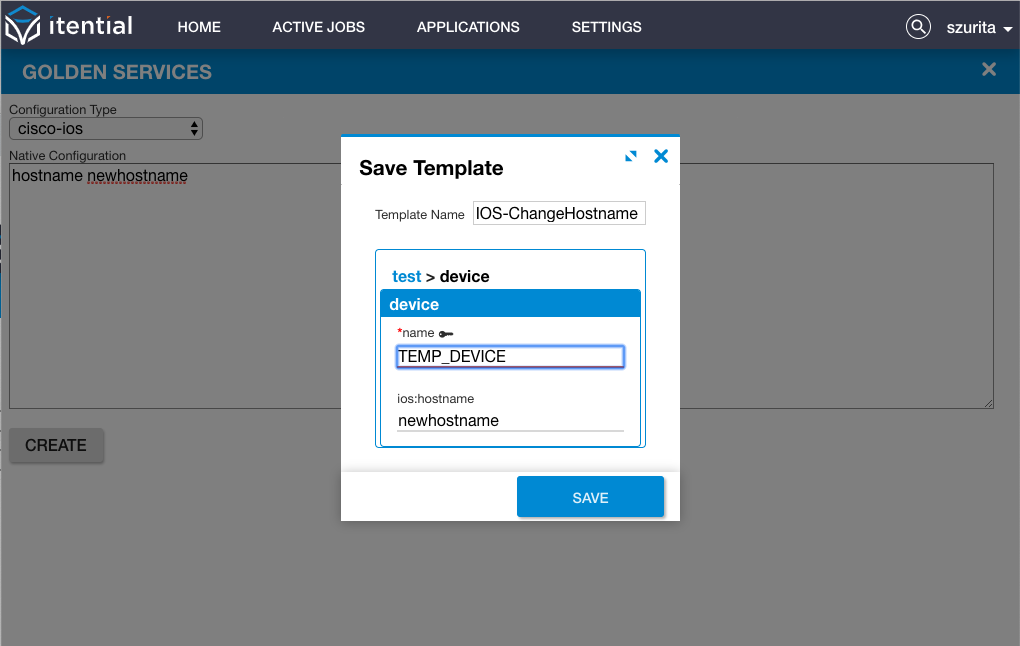Open the ACTIVE JOBS menu
This screenshot has height=646, width=1020.
[318, 27]
